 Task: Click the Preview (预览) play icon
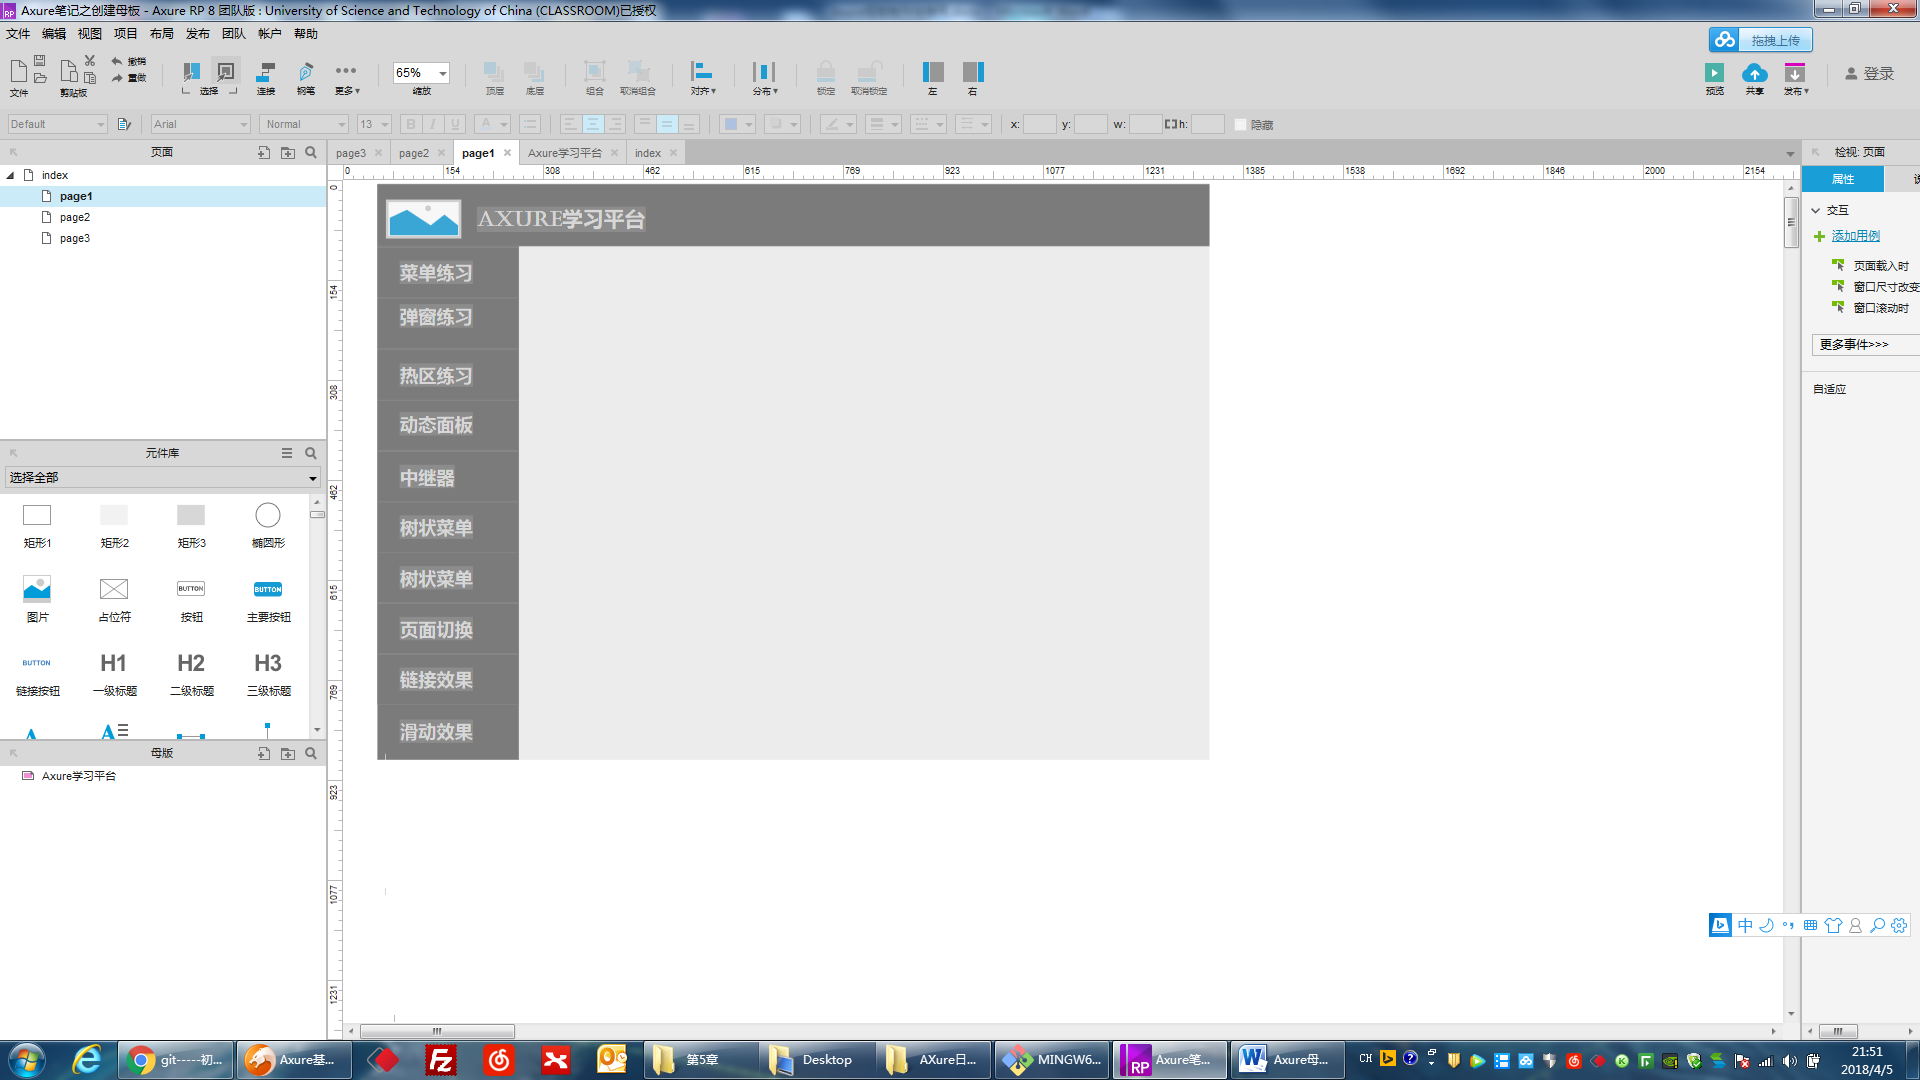click(1714, 73)
